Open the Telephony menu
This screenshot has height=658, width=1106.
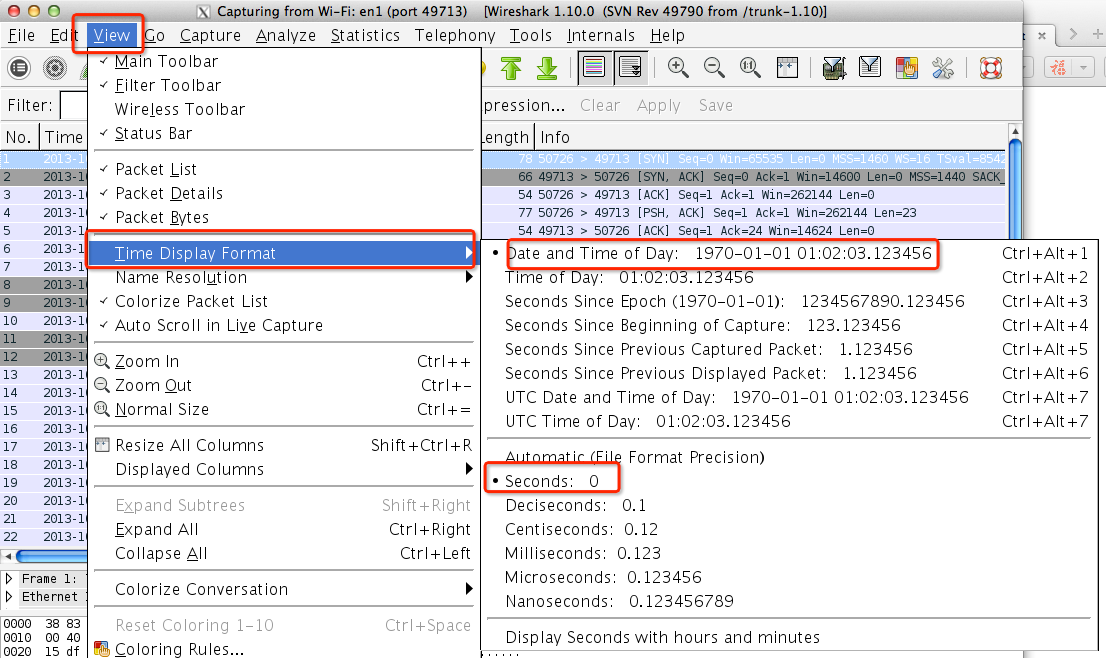pos(455,35)
